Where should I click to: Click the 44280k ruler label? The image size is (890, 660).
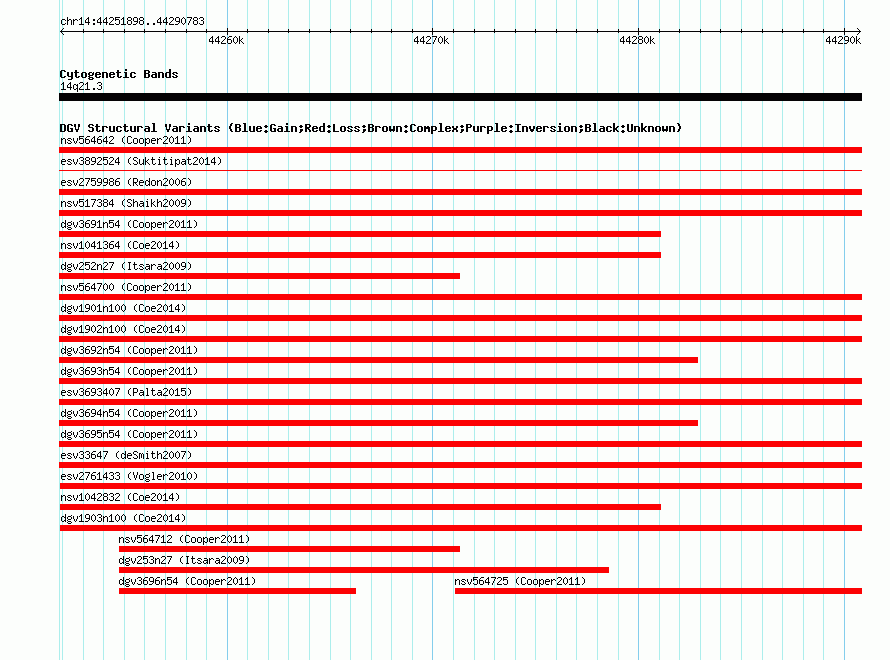coord(637,40)
